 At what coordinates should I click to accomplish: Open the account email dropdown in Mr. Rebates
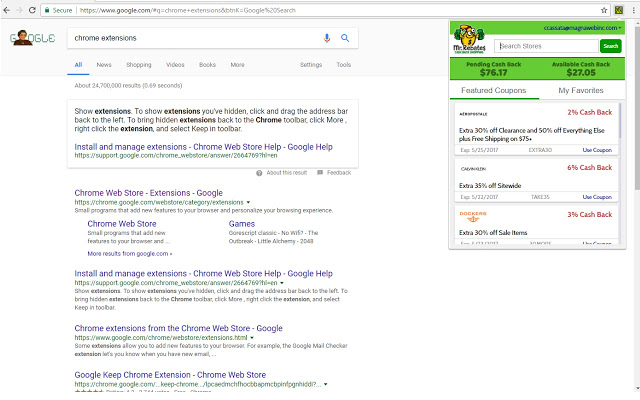click(582, 28)
